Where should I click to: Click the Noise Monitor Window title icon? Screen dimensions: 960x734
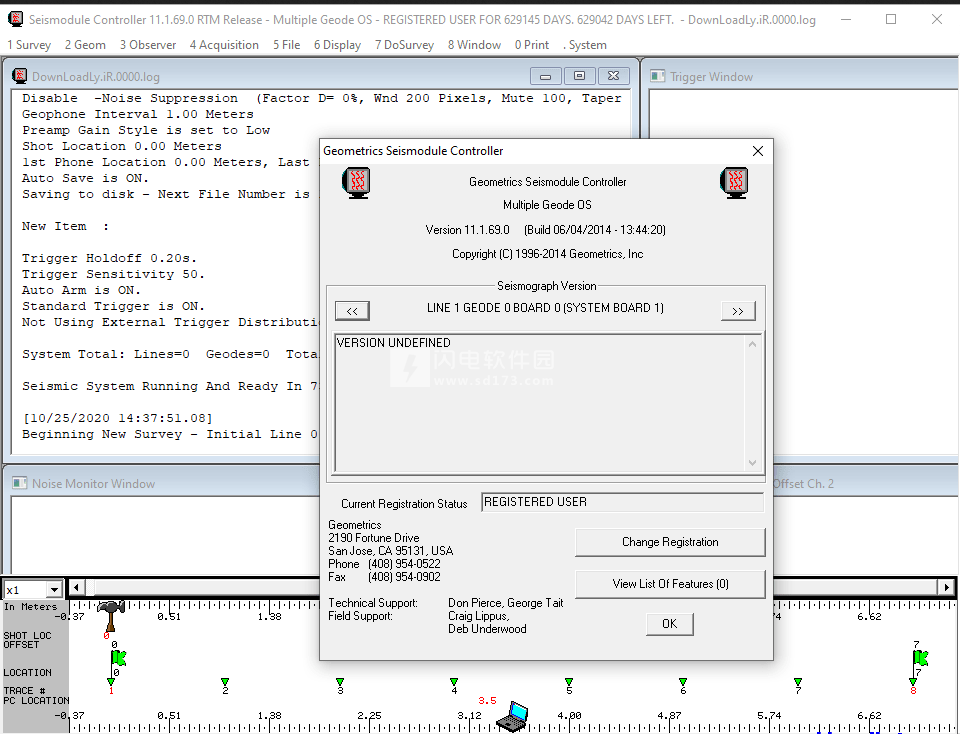click(x=20, y=483)
